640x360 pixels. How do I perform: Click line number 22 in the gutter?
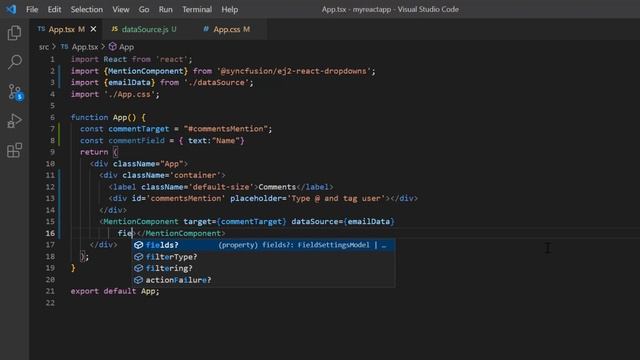[x=50, y=303]
